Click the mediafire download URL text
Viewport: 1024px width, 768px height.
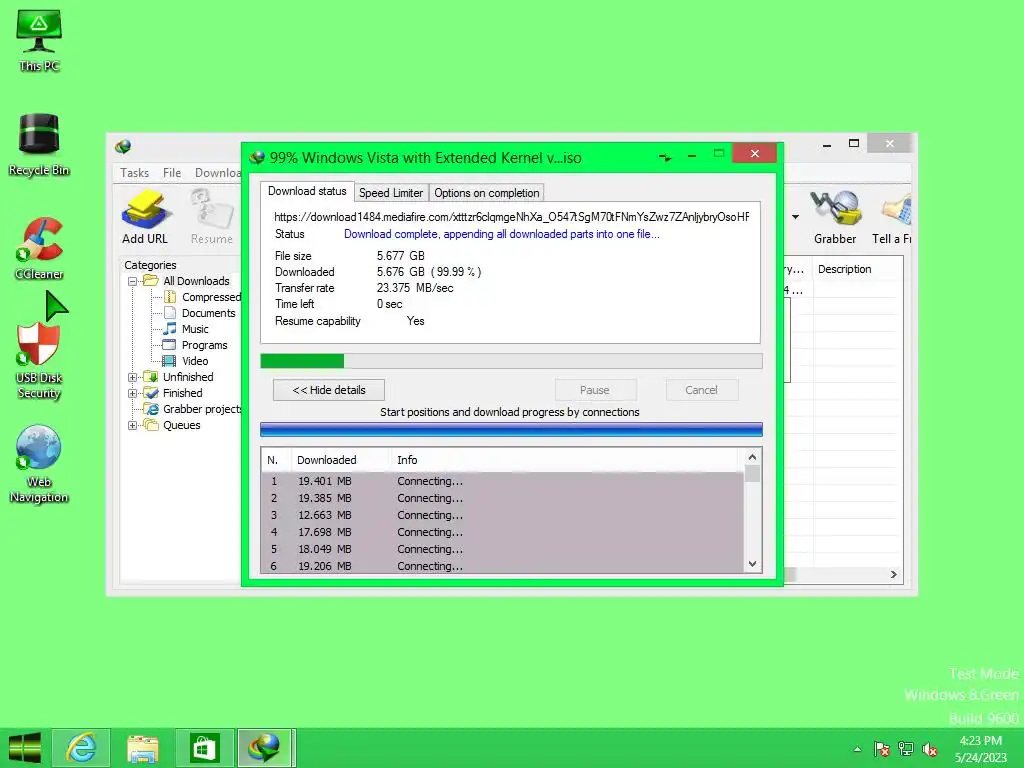(x=511, y=217)
